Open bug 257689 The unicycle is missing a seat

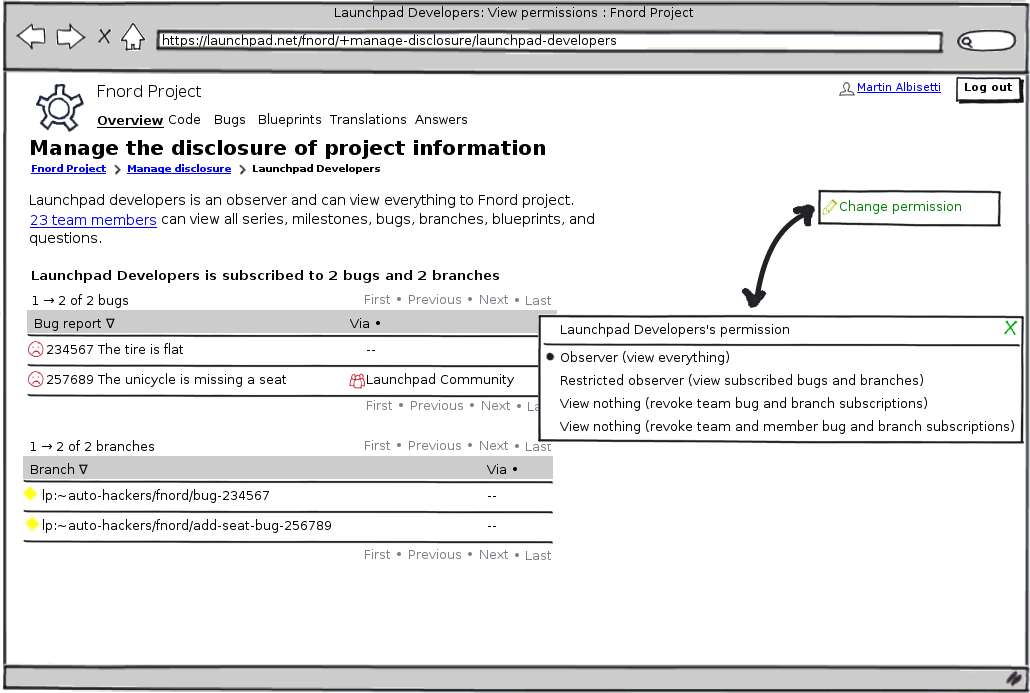(x=166, y=380)
